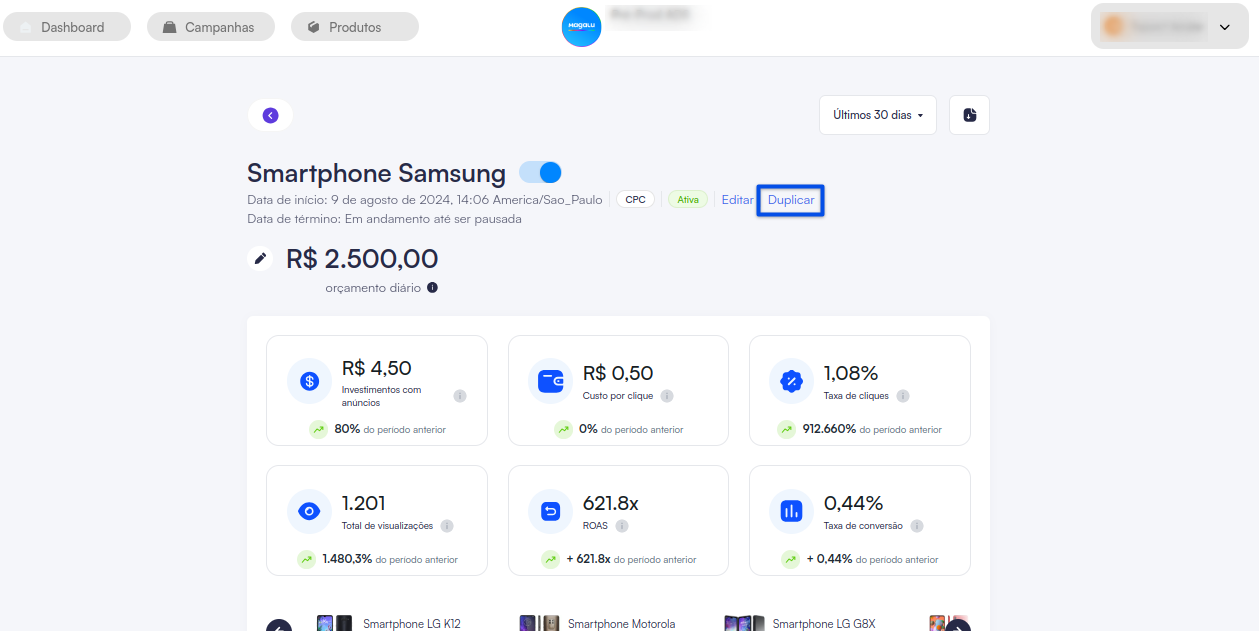1259x631 pixels.
Task: Click the report export icon button
Action: (x=969, y=115)
